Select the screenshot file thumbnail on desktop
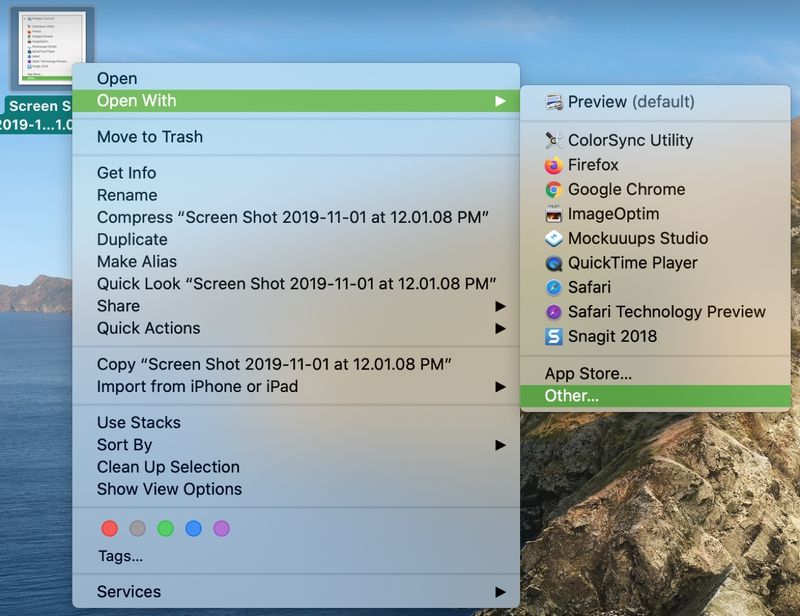Image resolution: width=800 pixels, height=616 pixels. [x=52, y=48]
